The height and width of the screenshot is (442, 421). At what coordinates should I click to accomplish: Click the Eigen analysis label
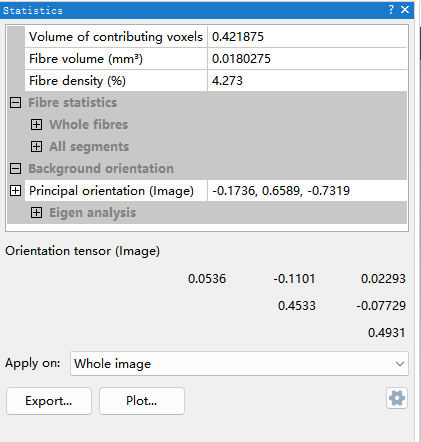pyautogui.click(x=93, y=213)
